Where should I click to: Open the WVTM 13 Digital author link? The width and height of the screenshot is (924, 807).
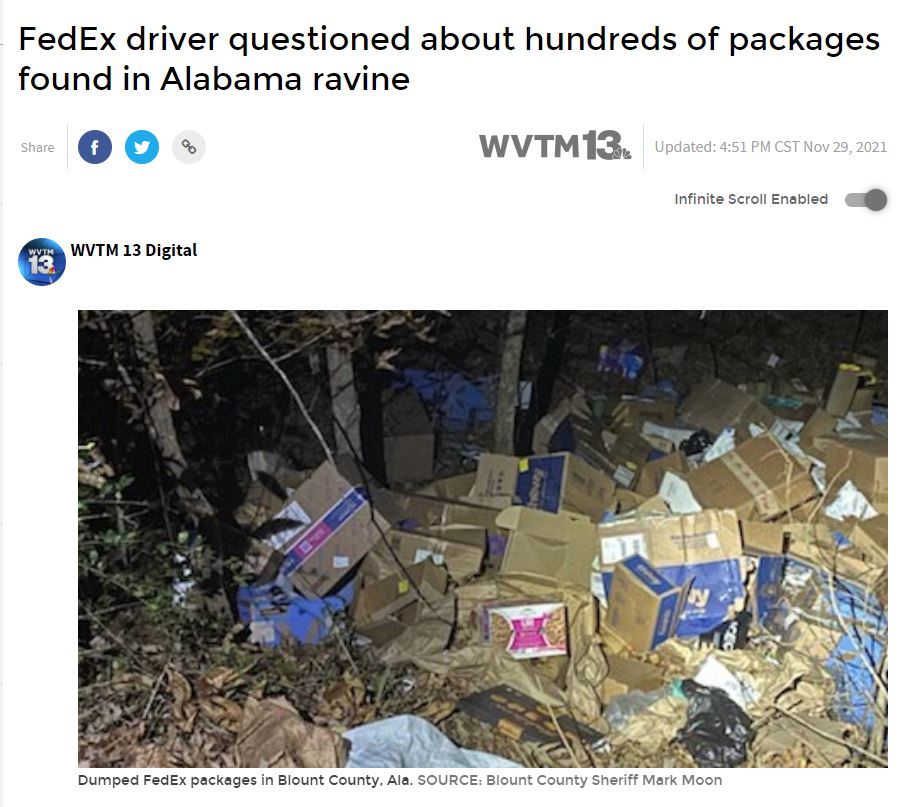click(x=134, y=250)
